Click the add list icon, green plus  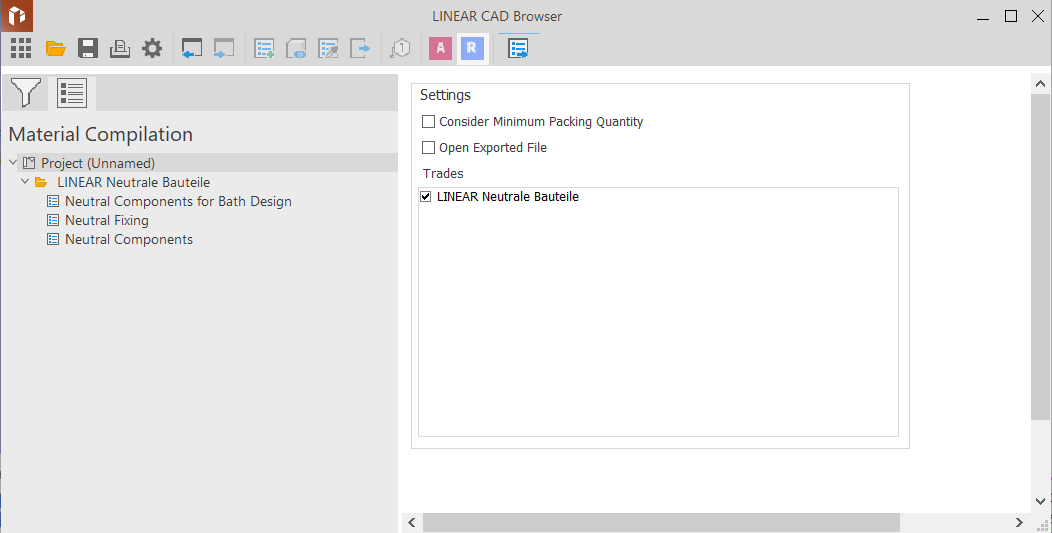[x=264, y=48]
